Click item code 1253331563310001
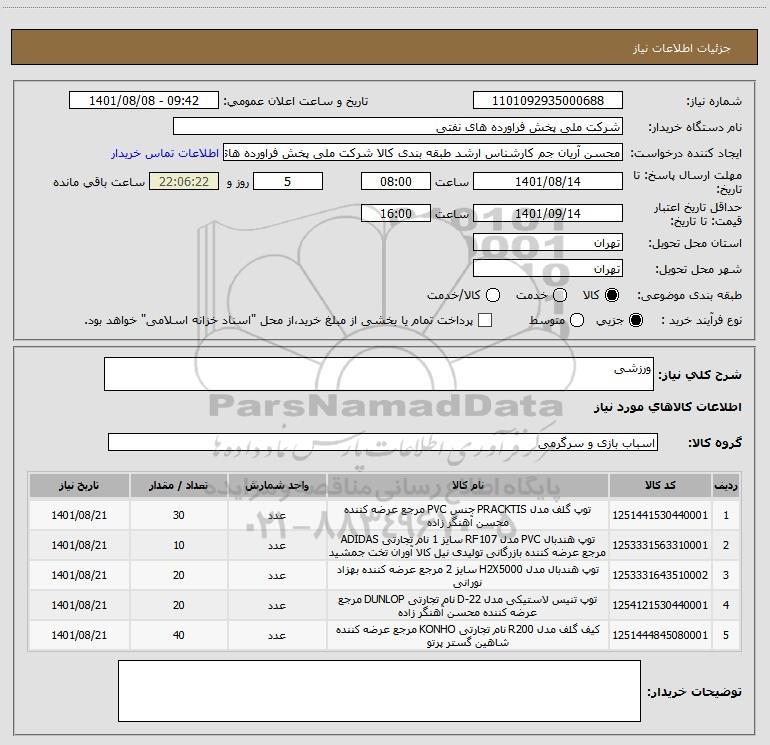770x745 pixels. click(660, 545)
